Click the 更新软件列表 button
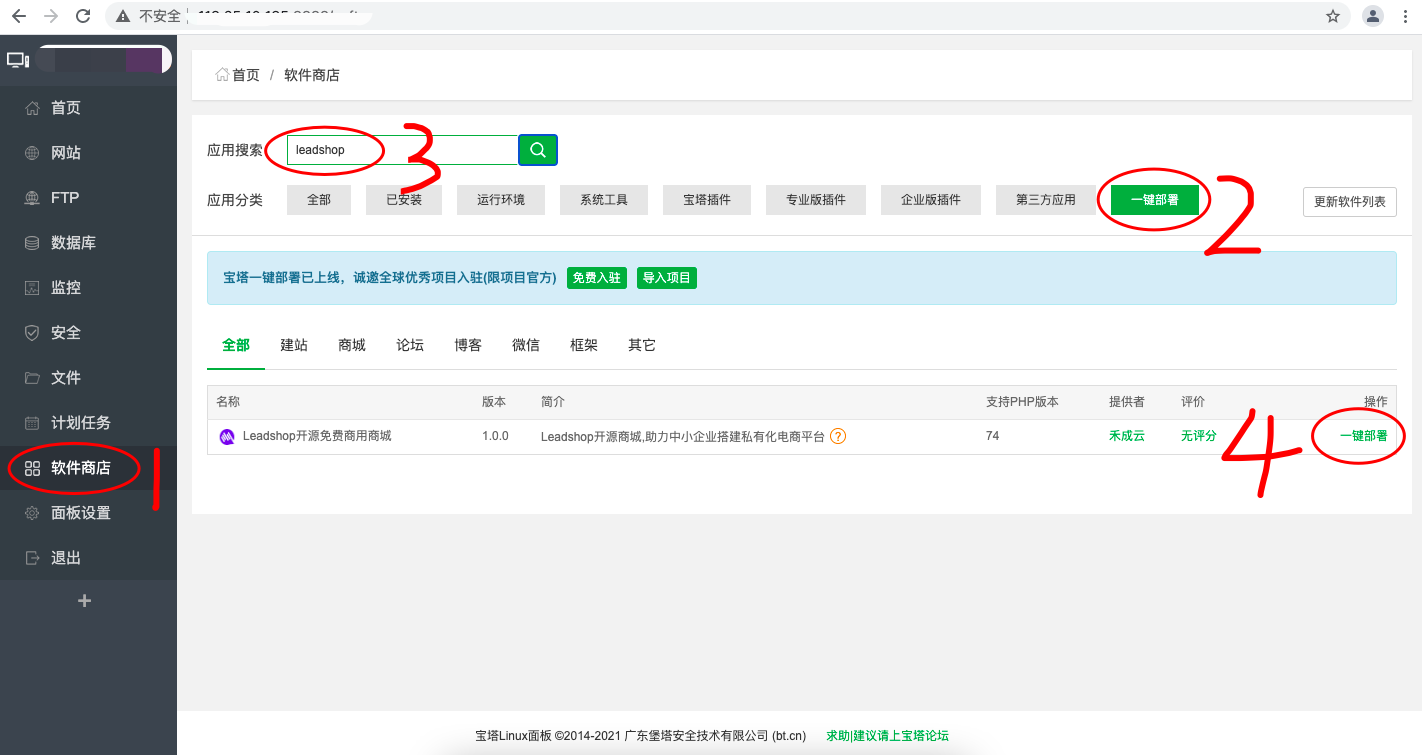Image resolution: width=1422 pixels, height=755 pixels. (1350, 201)
